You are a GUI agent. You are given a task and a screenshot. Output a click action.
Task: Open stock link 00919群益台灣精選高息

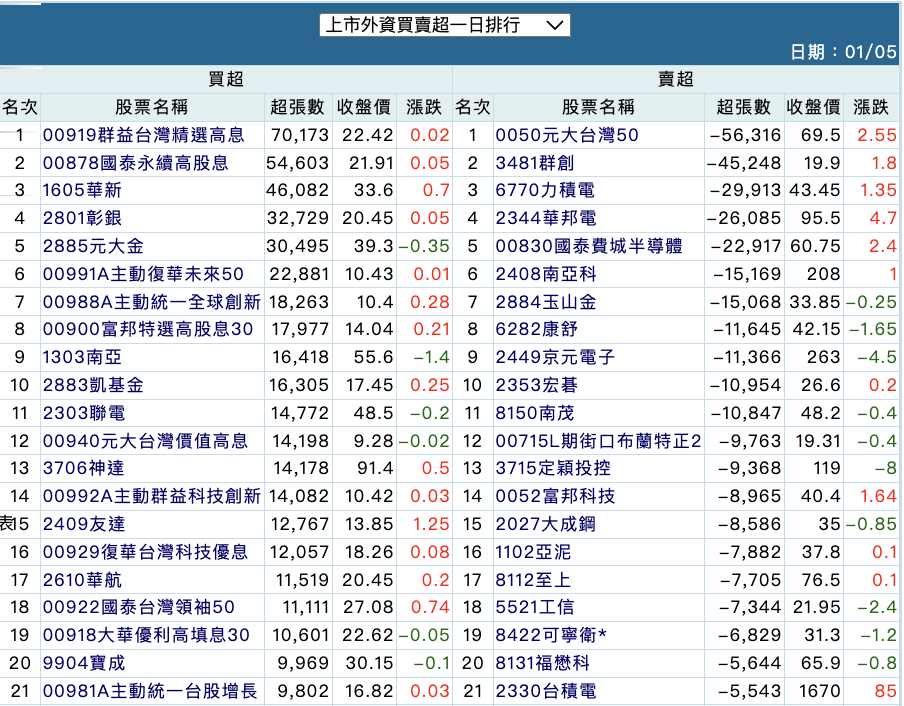(x=141, y=135)
